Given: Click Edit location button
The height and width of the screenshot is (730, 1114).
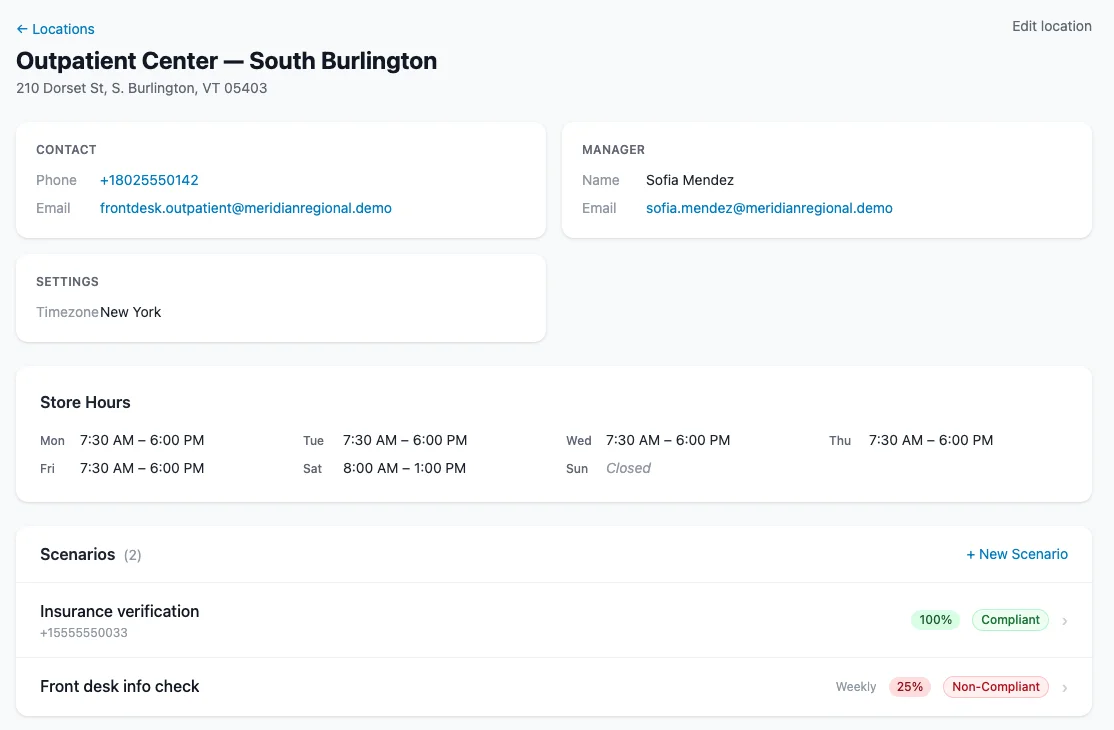Looking at the screenshot, I should [x=1051, y=26].
